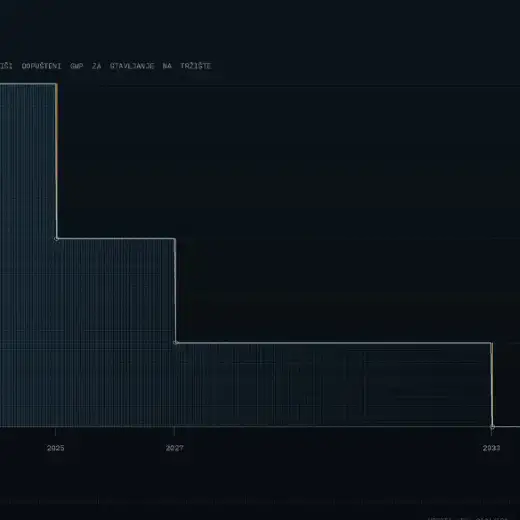Click the shaded area under the 2027–2033 step

[333, 385]
